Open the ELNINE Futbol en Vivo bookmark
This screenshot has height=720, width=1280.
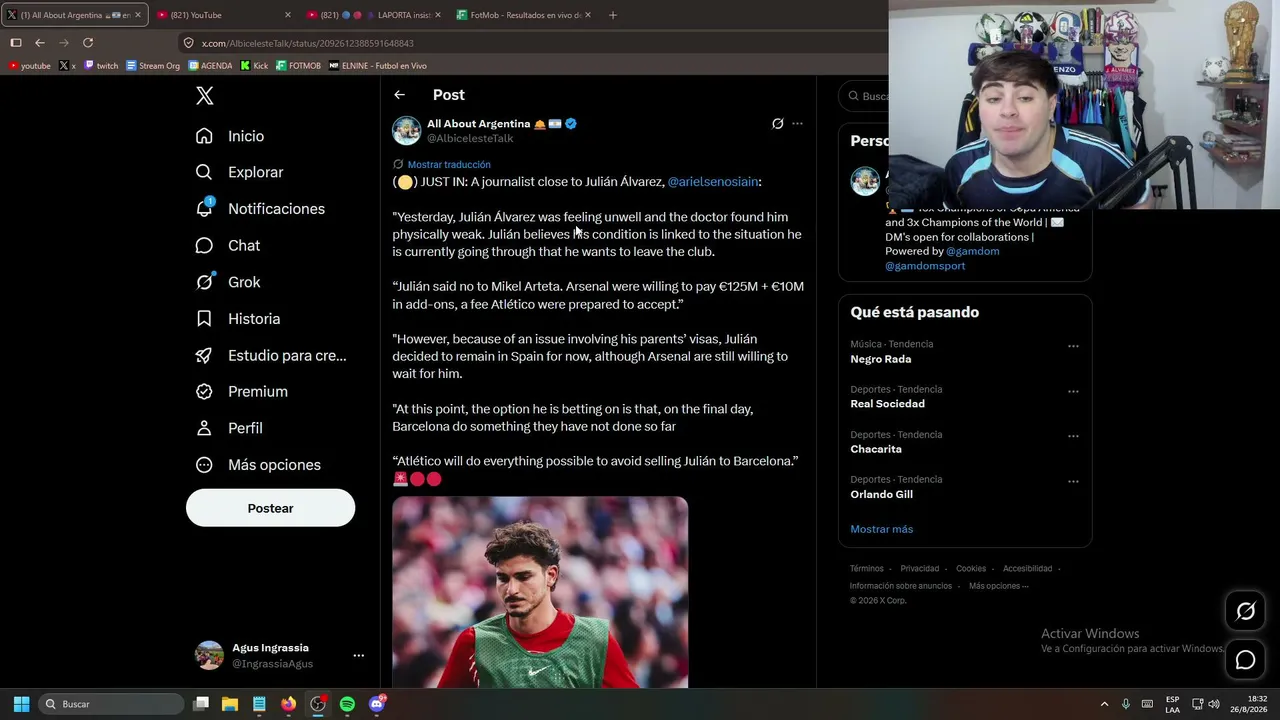[x=378, y=66]
